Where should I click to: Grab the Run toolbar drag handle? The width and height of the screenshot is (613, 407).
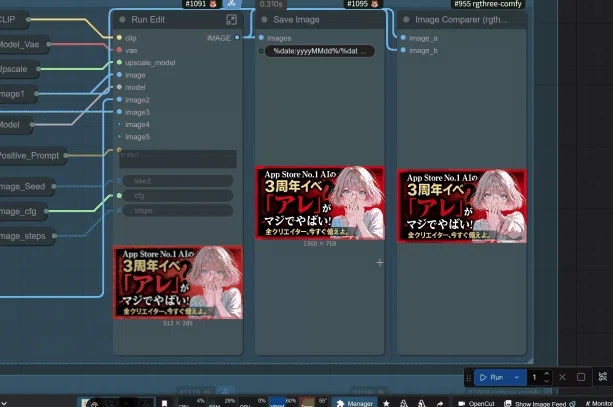(x=468, y=378)
